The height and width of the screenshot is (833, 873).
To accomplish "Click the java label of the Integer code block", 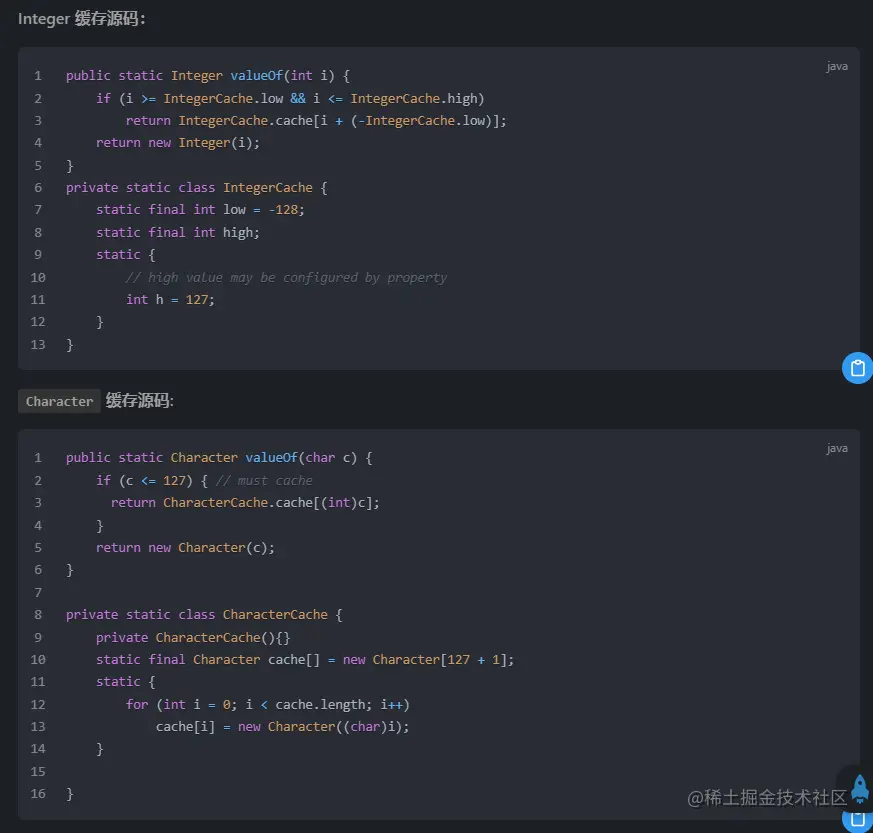I will (837, 66).
